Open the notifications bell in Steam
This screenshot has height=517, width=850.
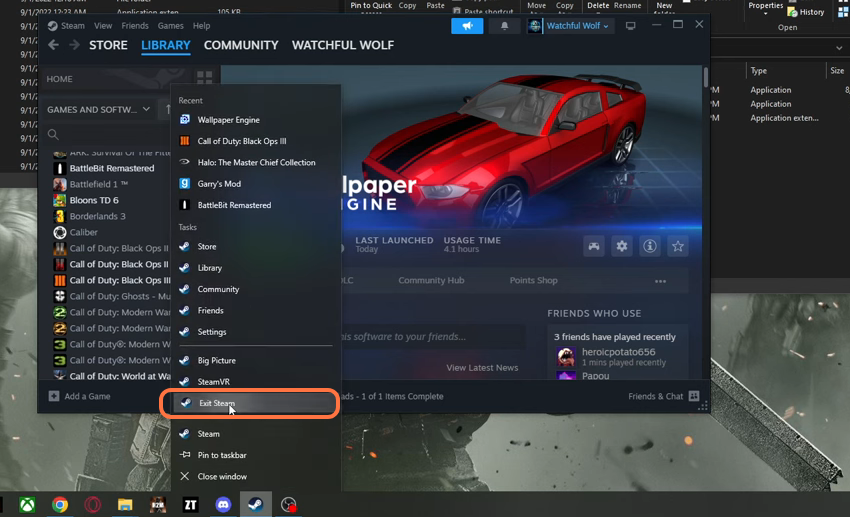[x=504, y=25]
